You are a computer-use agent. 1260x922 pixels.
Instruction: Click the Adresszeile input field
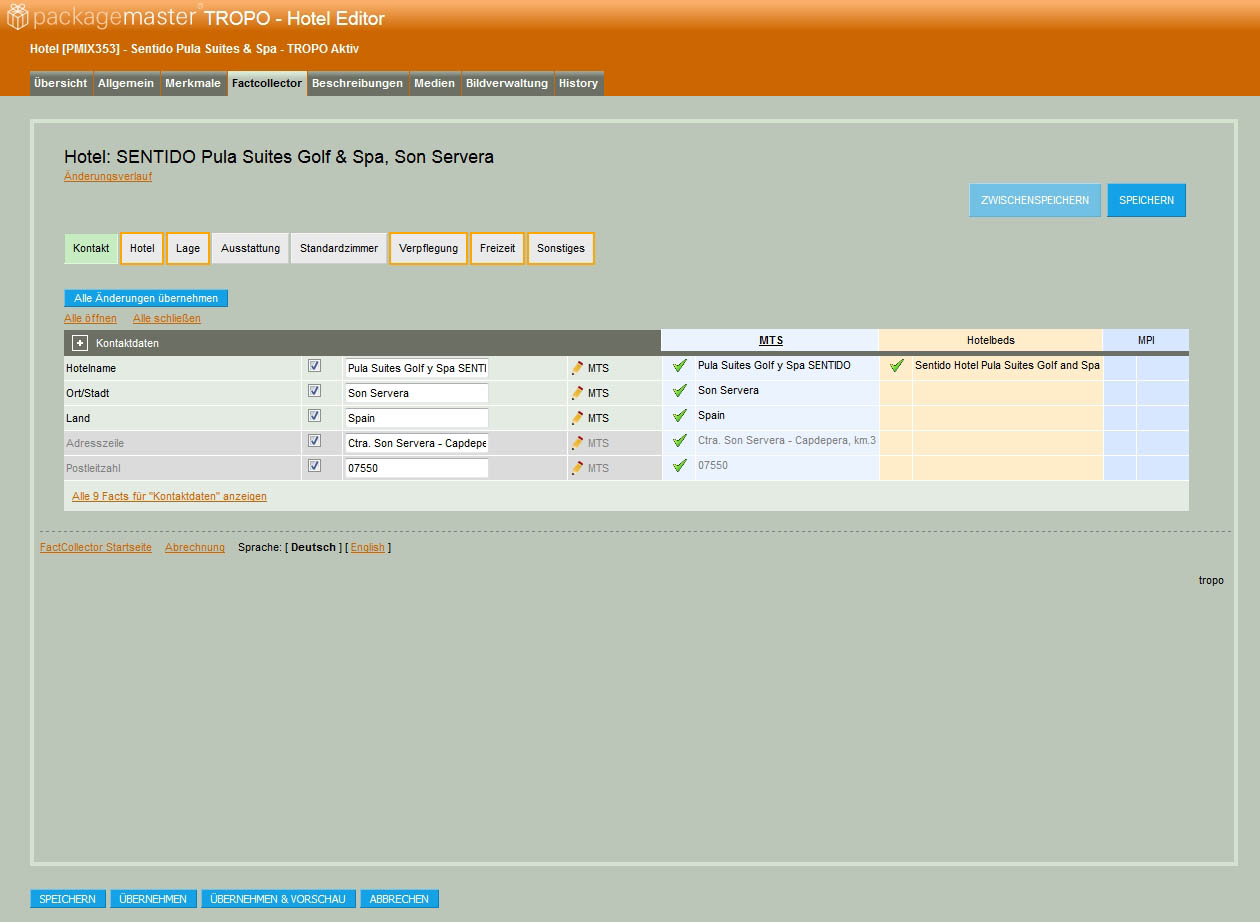point(416,443)
